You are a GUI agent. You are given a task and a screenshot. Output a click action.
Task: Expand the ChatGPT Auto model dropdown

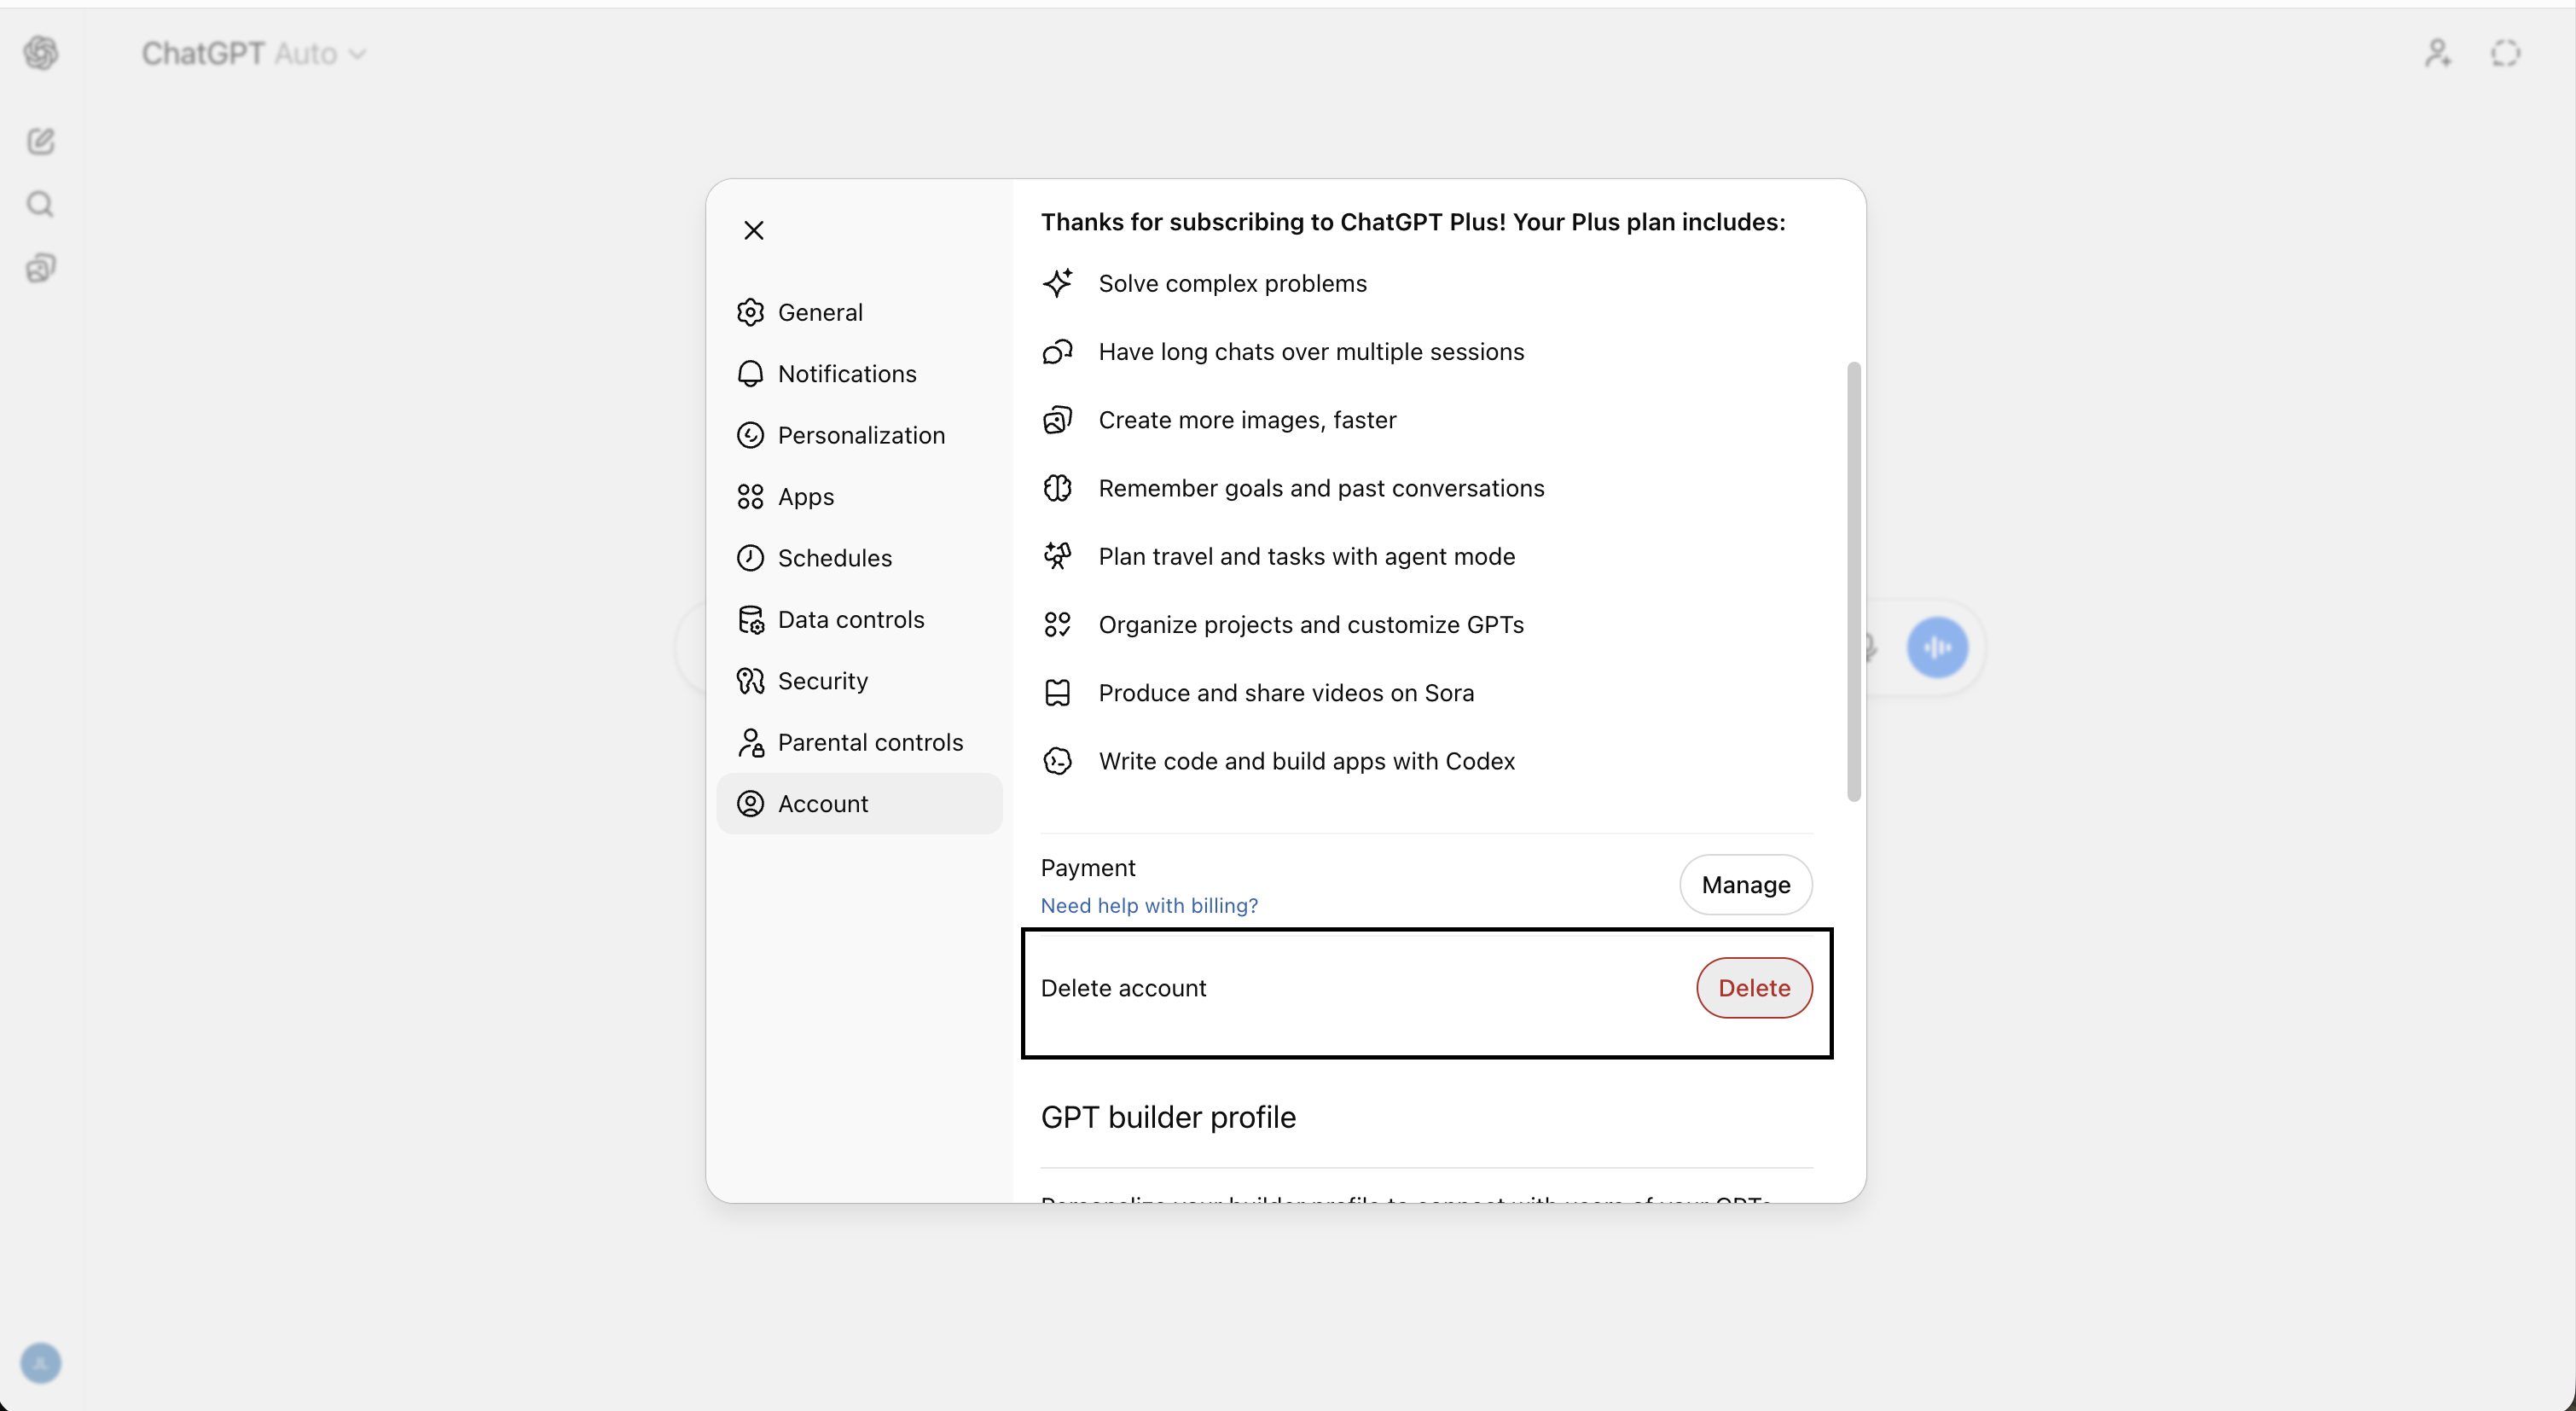point(254,53)
